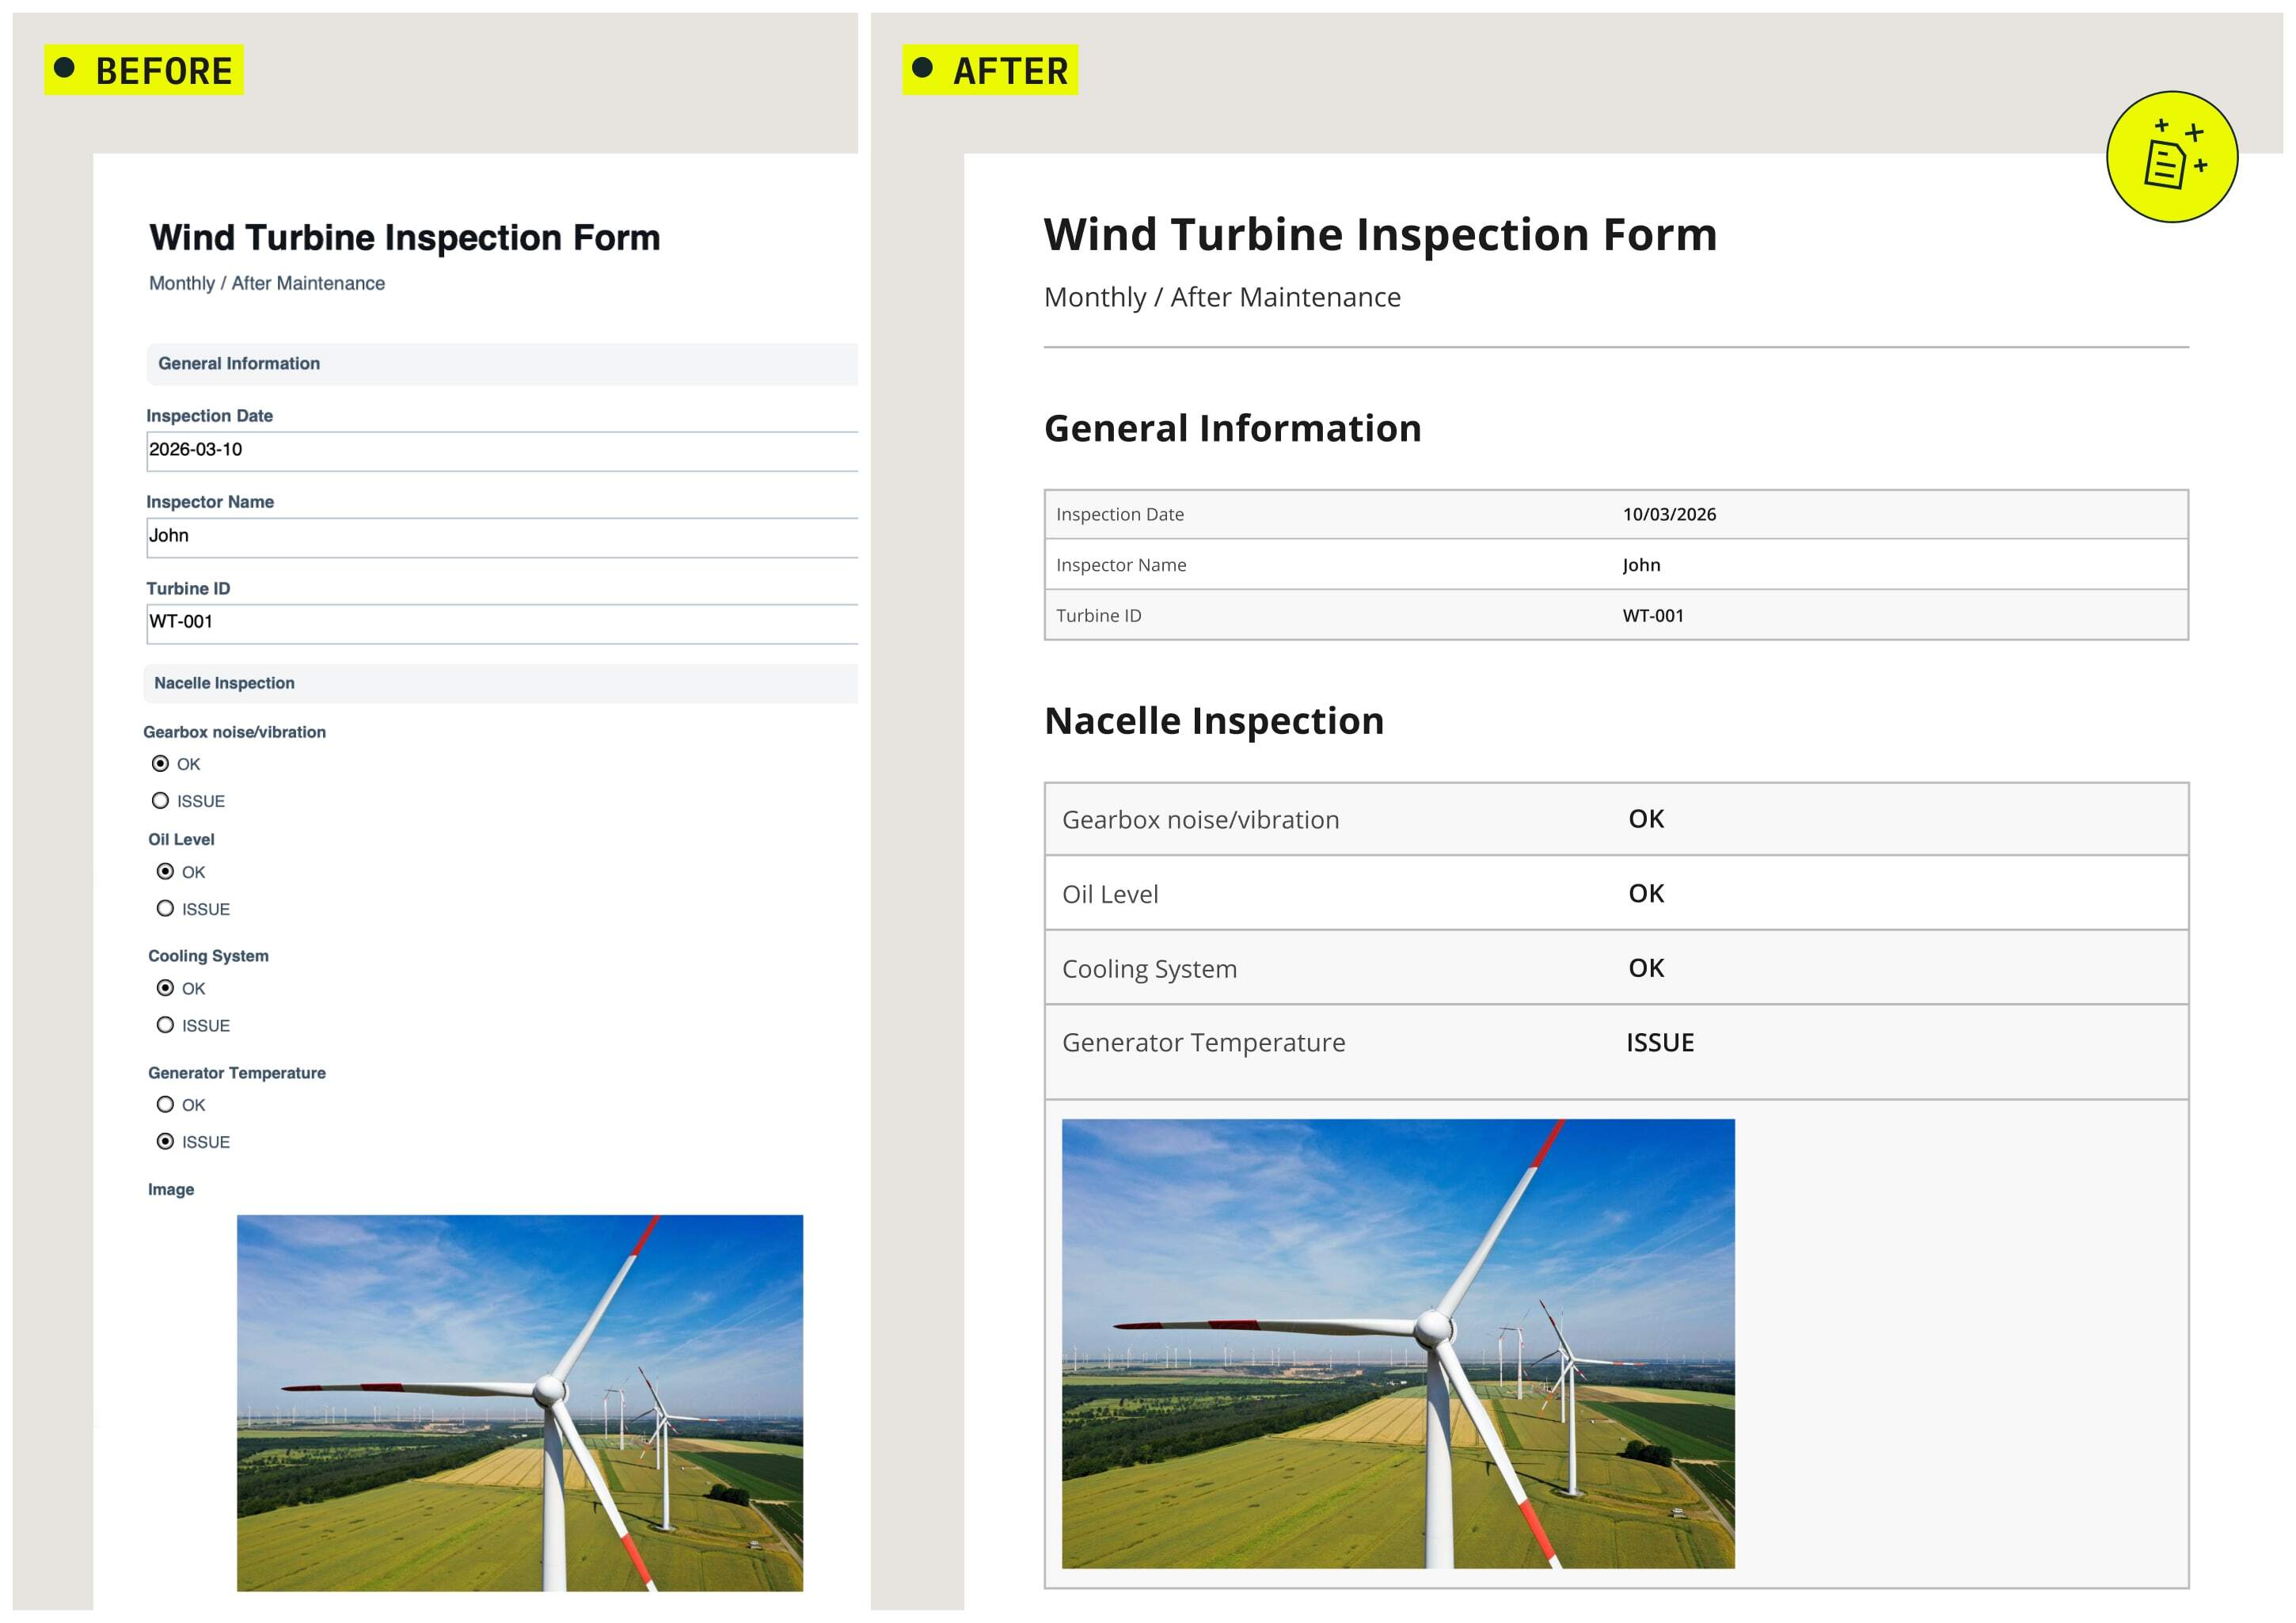2296x1623 pixels.
Task: Click the John value in After table
Action: pyautogui.click(x=1641, y=565)
